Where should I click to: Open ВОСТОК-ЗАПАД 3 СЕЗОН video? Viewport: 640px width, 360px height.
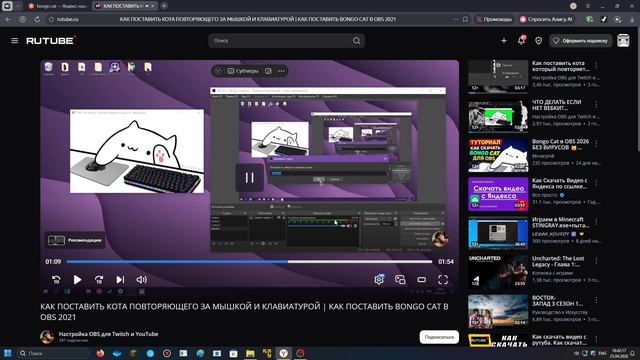tap(498, 311)
